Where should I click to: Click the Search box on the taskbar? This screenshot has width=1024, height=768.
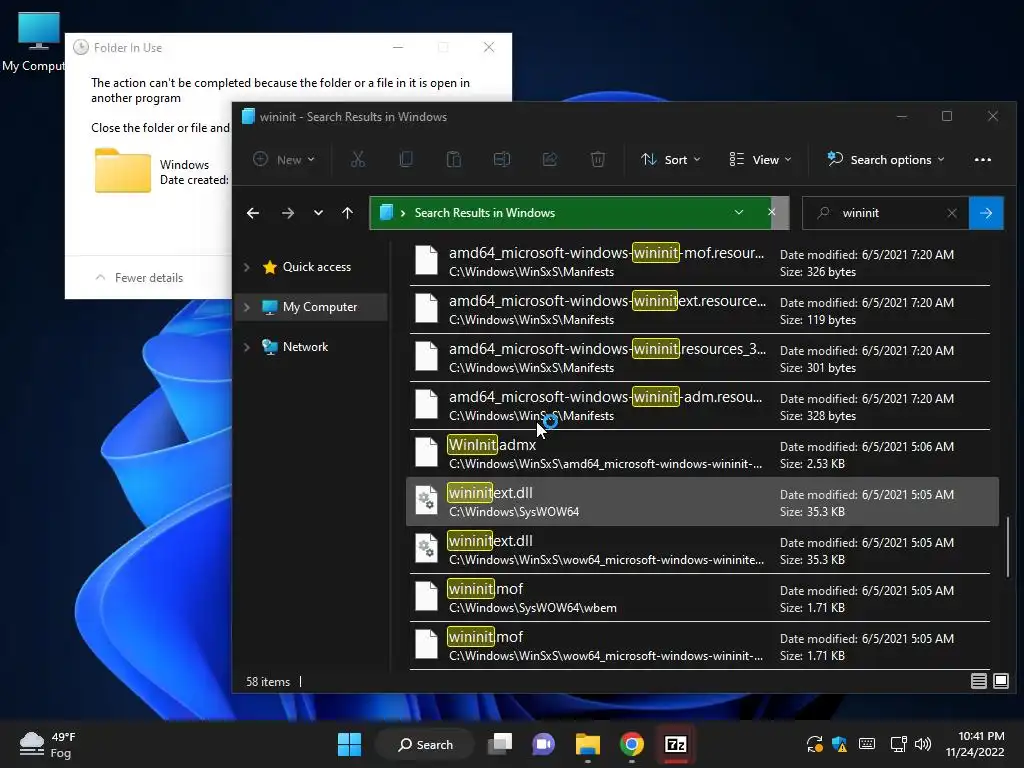pyautogui.click(x=425, y=744)
